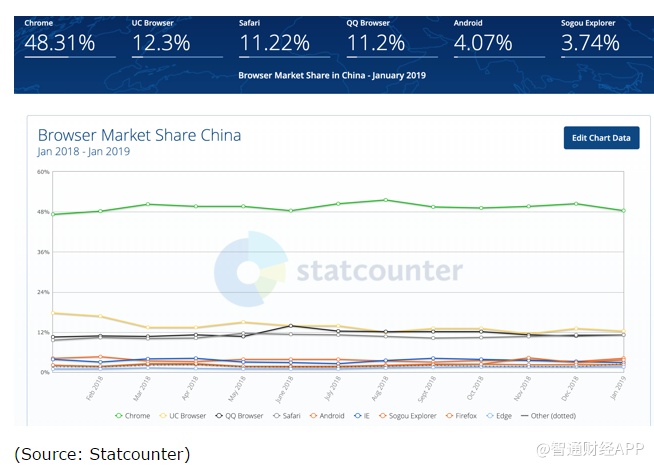654x468 pixels.
Task: Click the statcounter logo watermark
Action: click(x=340, y=270)
